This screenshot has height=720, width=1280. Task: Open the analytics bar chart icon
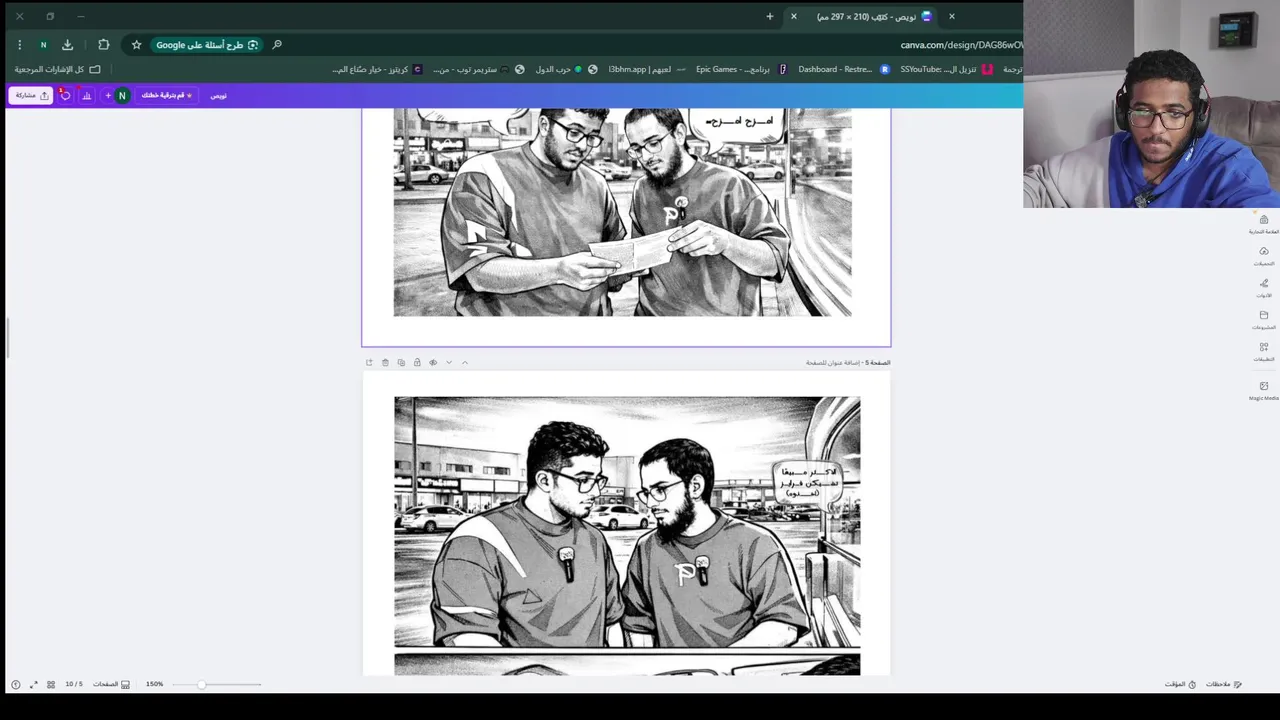87,95
